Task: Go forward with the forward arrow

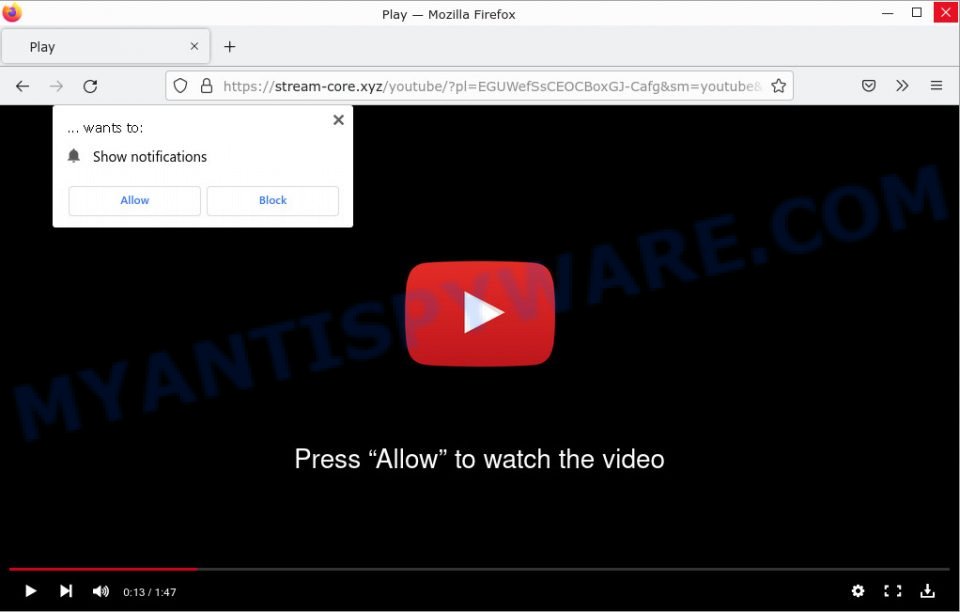Action: coord(56,86)
